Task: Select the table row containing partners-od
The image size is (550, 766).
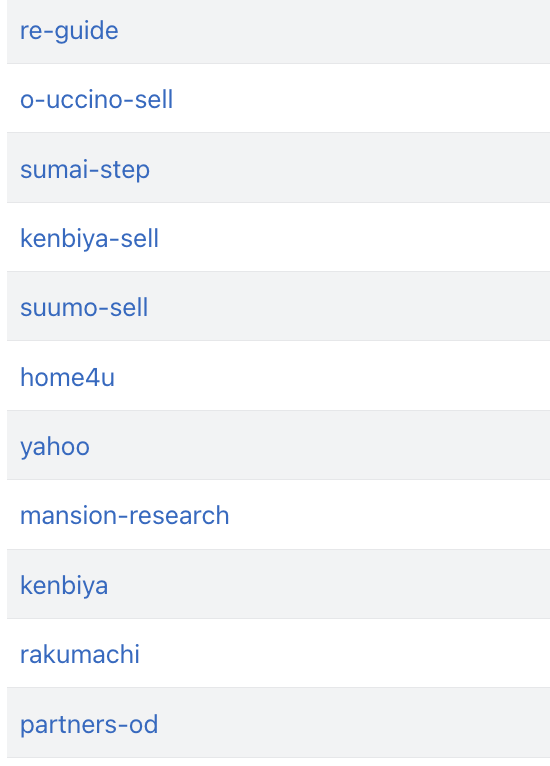Action: pos(278,723)
